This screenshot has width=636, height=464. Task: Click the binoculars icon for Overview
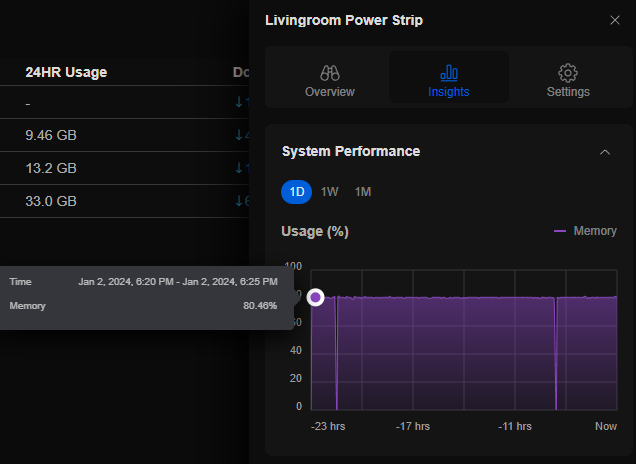coord(330,73)
